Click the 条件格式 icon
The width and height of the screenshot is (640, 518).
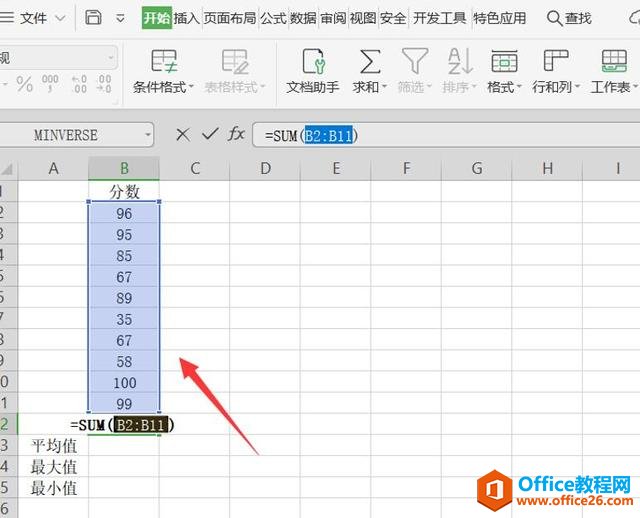[164, 61]
